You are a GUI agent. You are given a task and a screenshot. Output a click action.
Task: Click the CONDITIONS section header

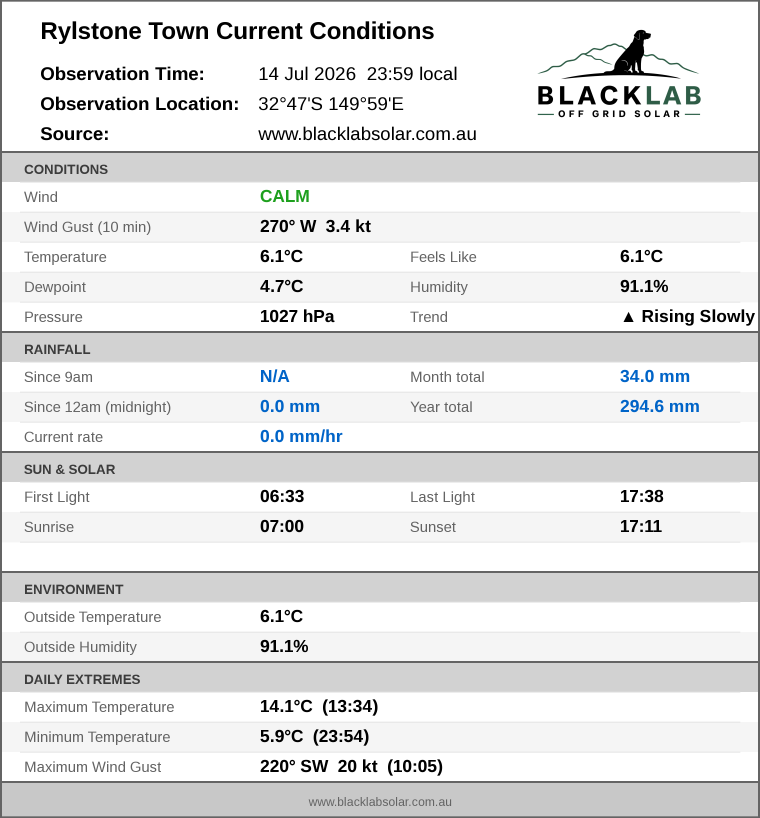point(380,169)
